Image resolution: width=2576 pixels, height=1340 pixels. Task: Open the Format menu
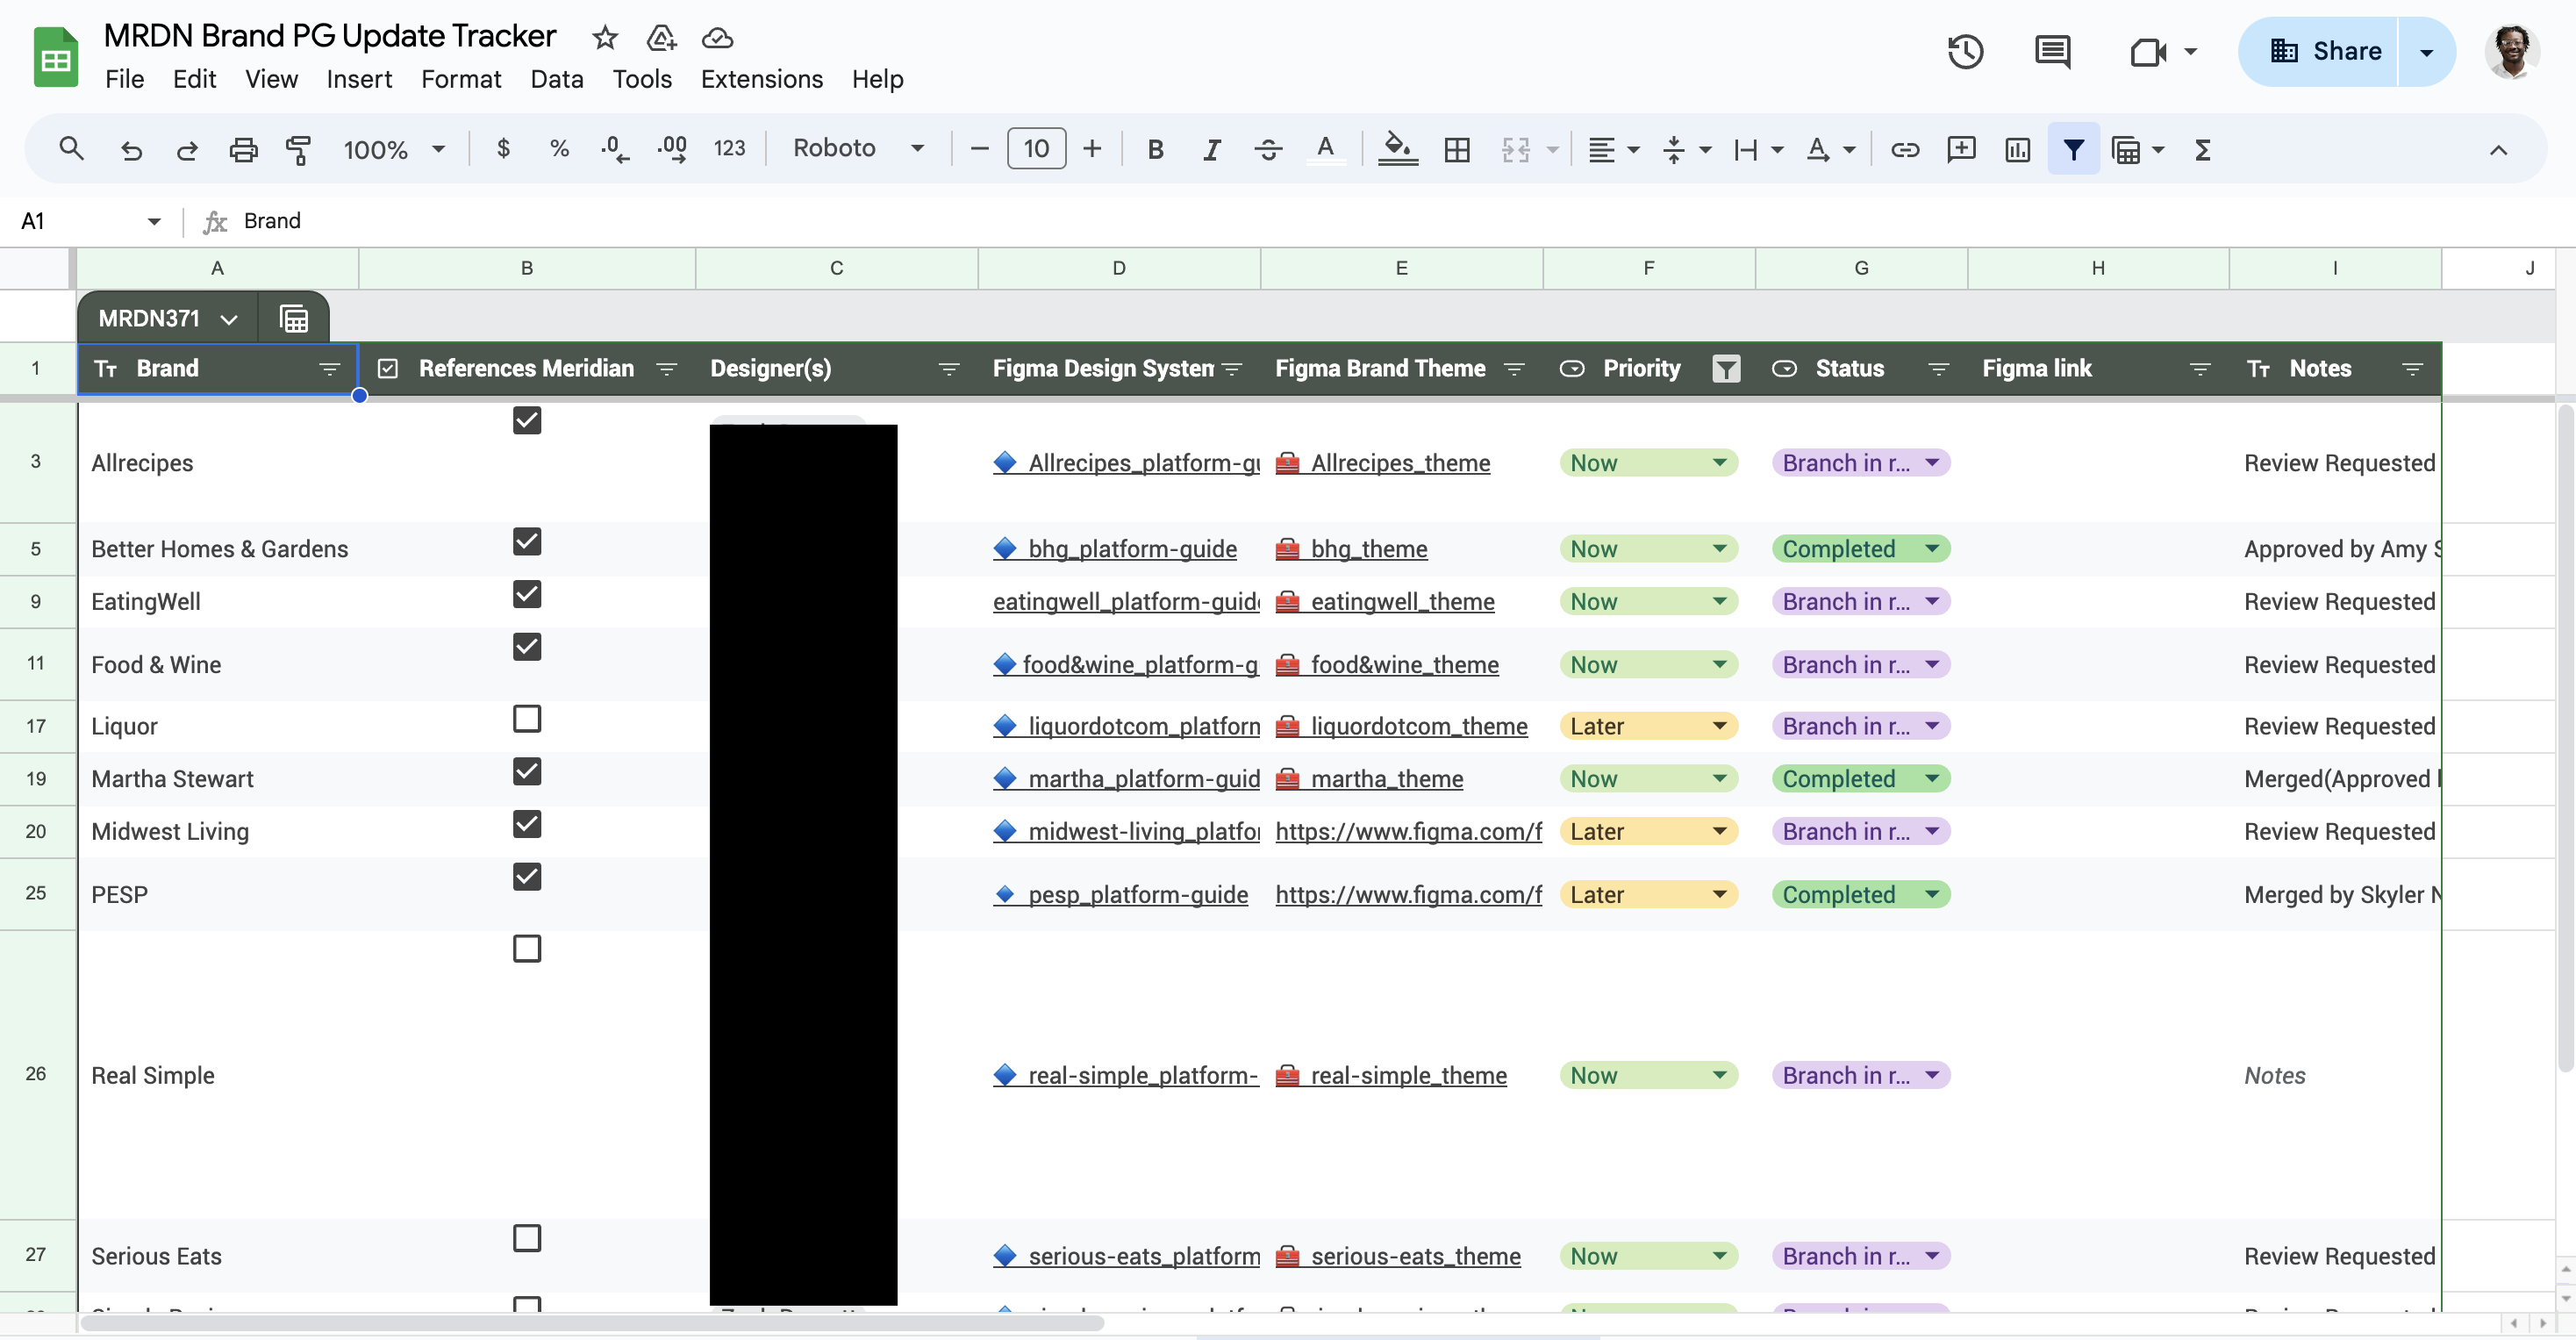(x=460, y=79)
